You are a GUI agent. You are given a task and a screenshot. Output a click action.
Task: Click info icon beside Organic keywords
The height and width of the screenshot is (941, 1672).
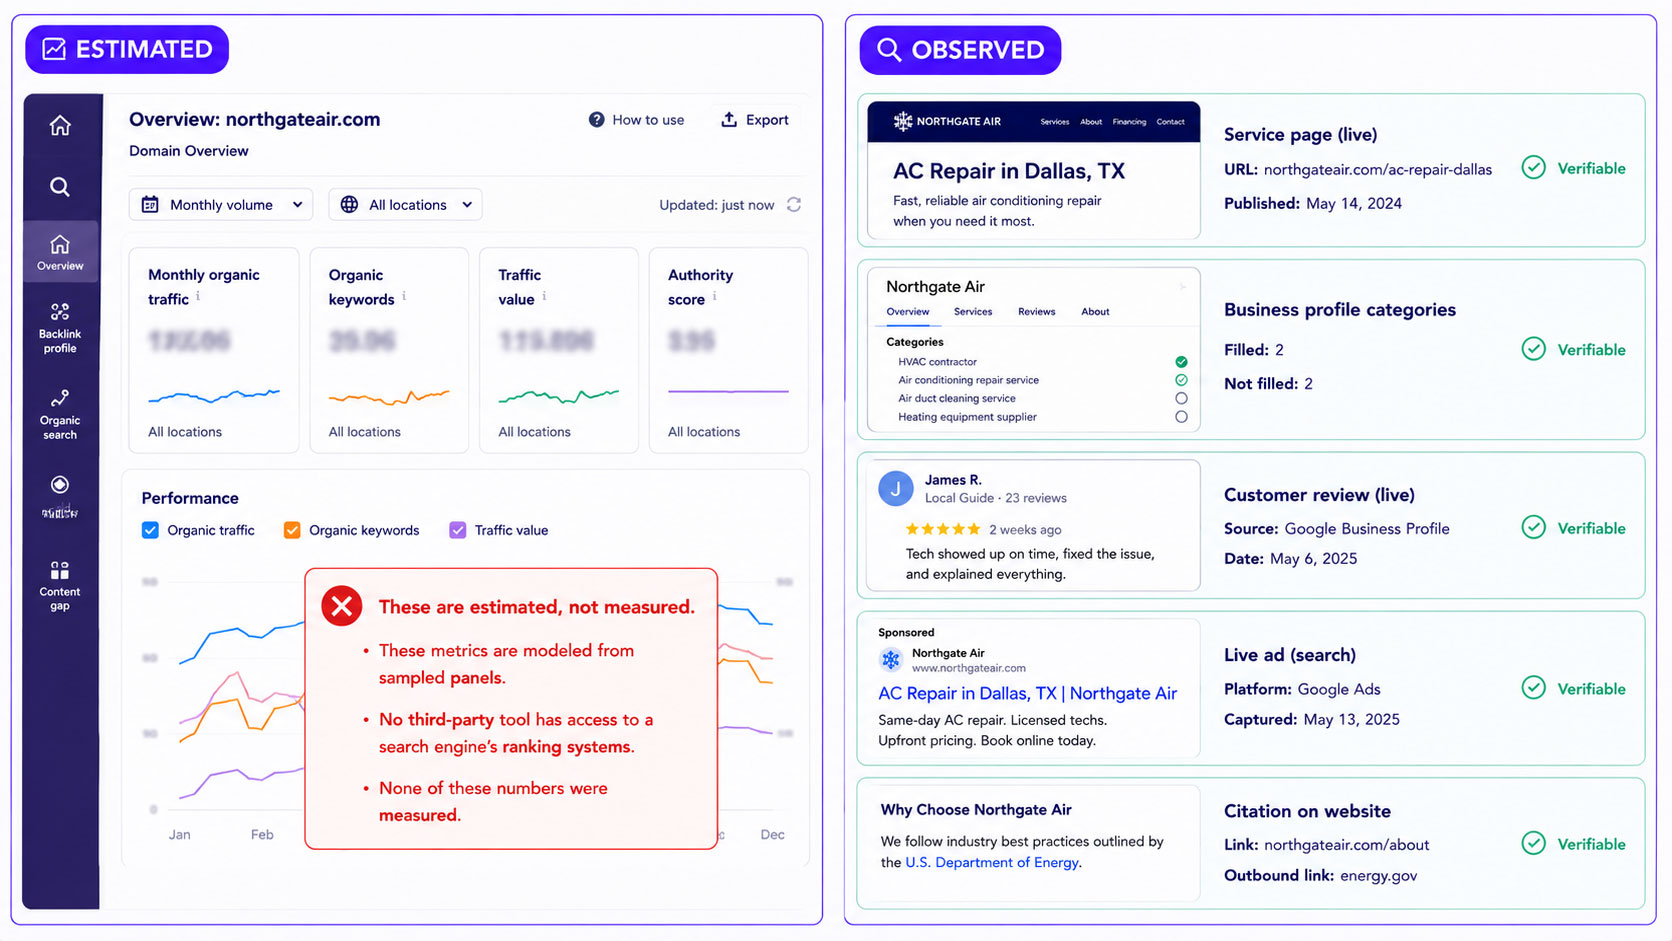[404, 297]
